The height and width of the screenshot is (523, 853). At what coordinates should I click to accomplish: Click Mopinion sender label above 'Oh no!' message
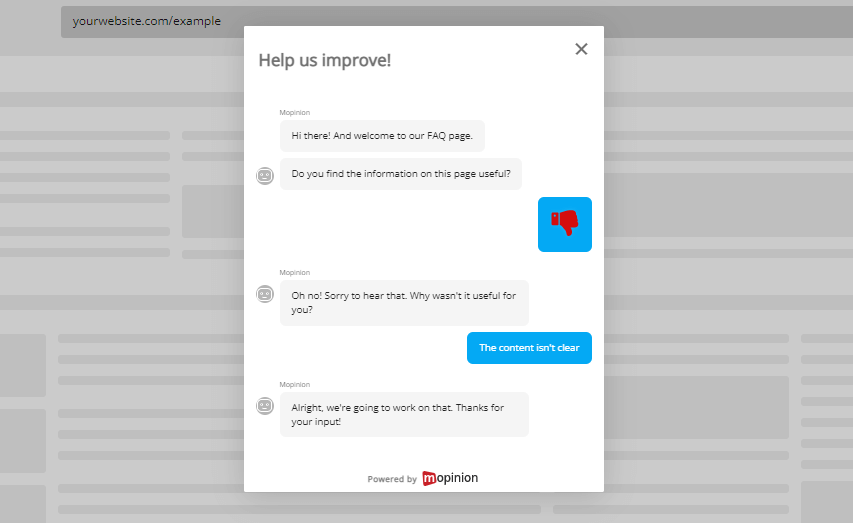click(295, 273)
